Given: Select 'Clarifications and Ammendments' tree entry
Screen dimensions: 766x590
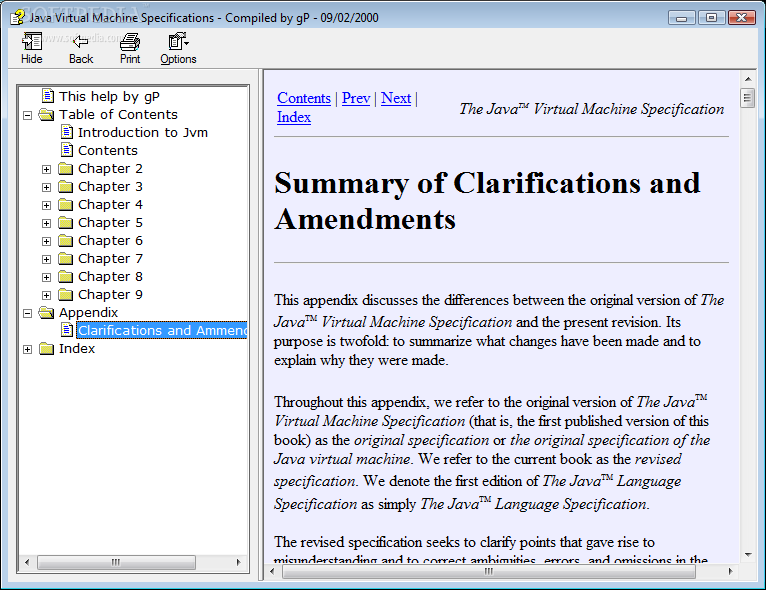Looking at the screenshot, I should coord(162,331).
